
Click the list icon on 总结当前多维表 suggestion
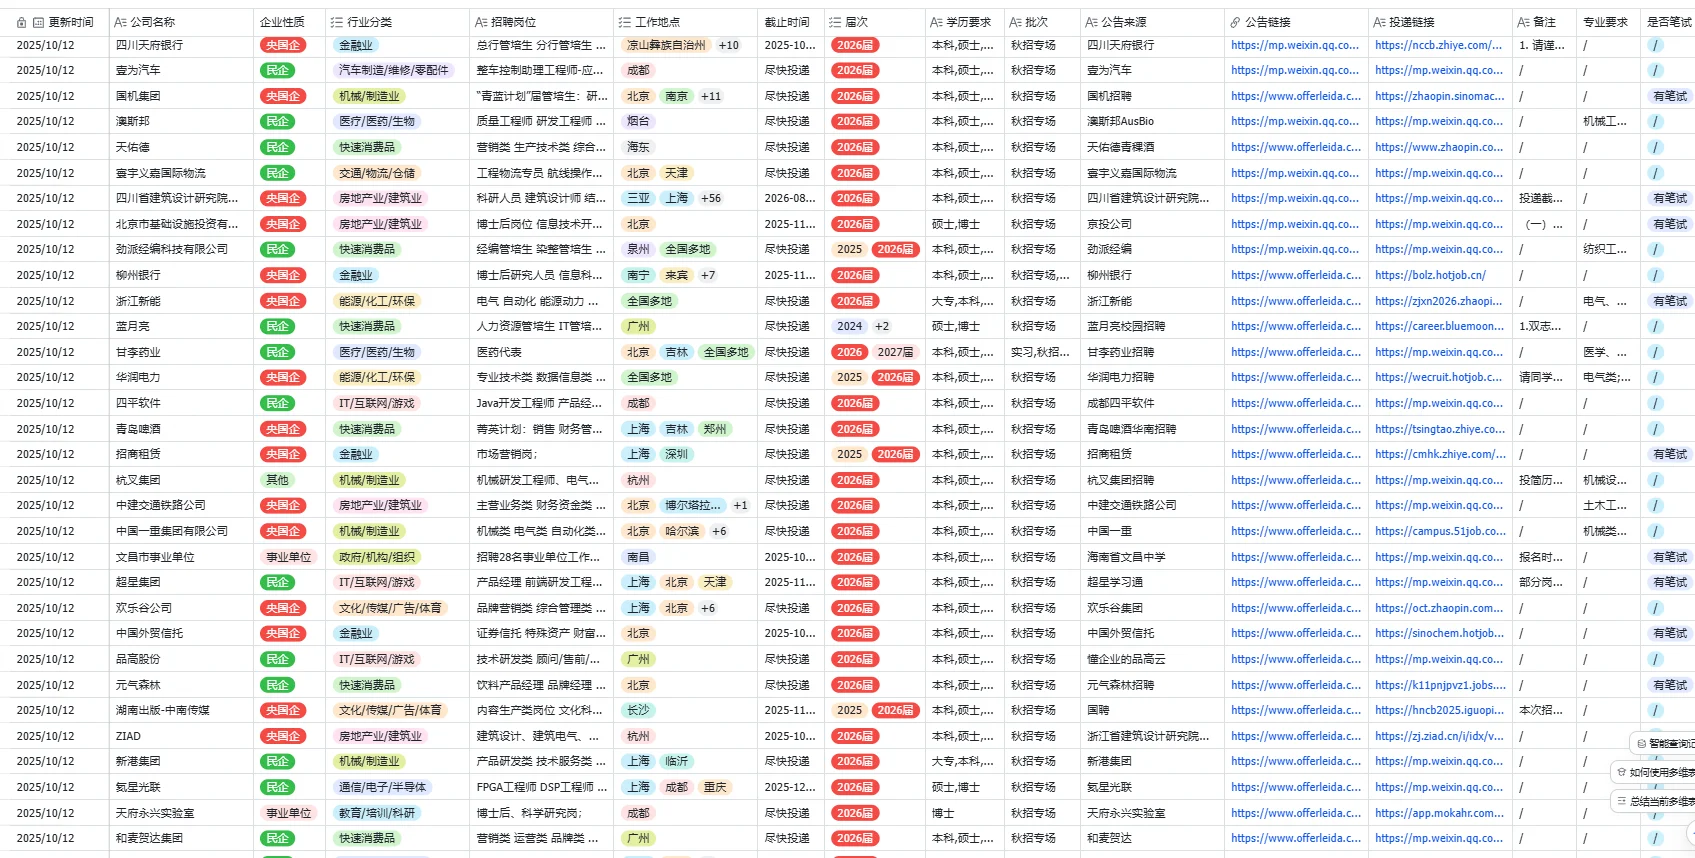tap(1622, 801)
